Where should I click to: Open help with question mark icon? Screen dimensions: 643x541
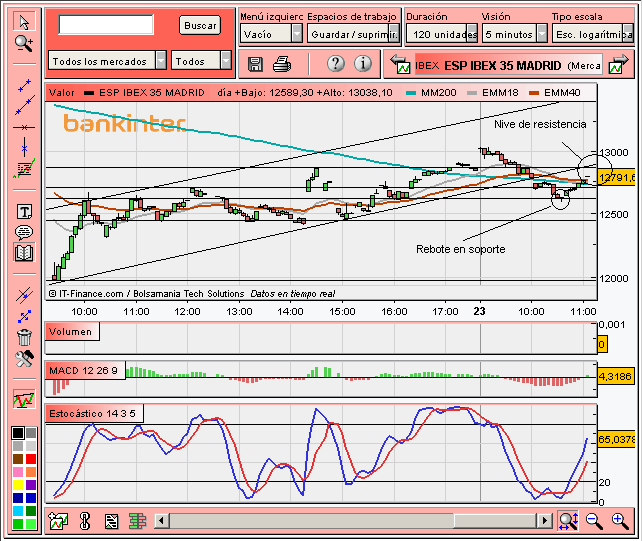[x=335, y=64]
